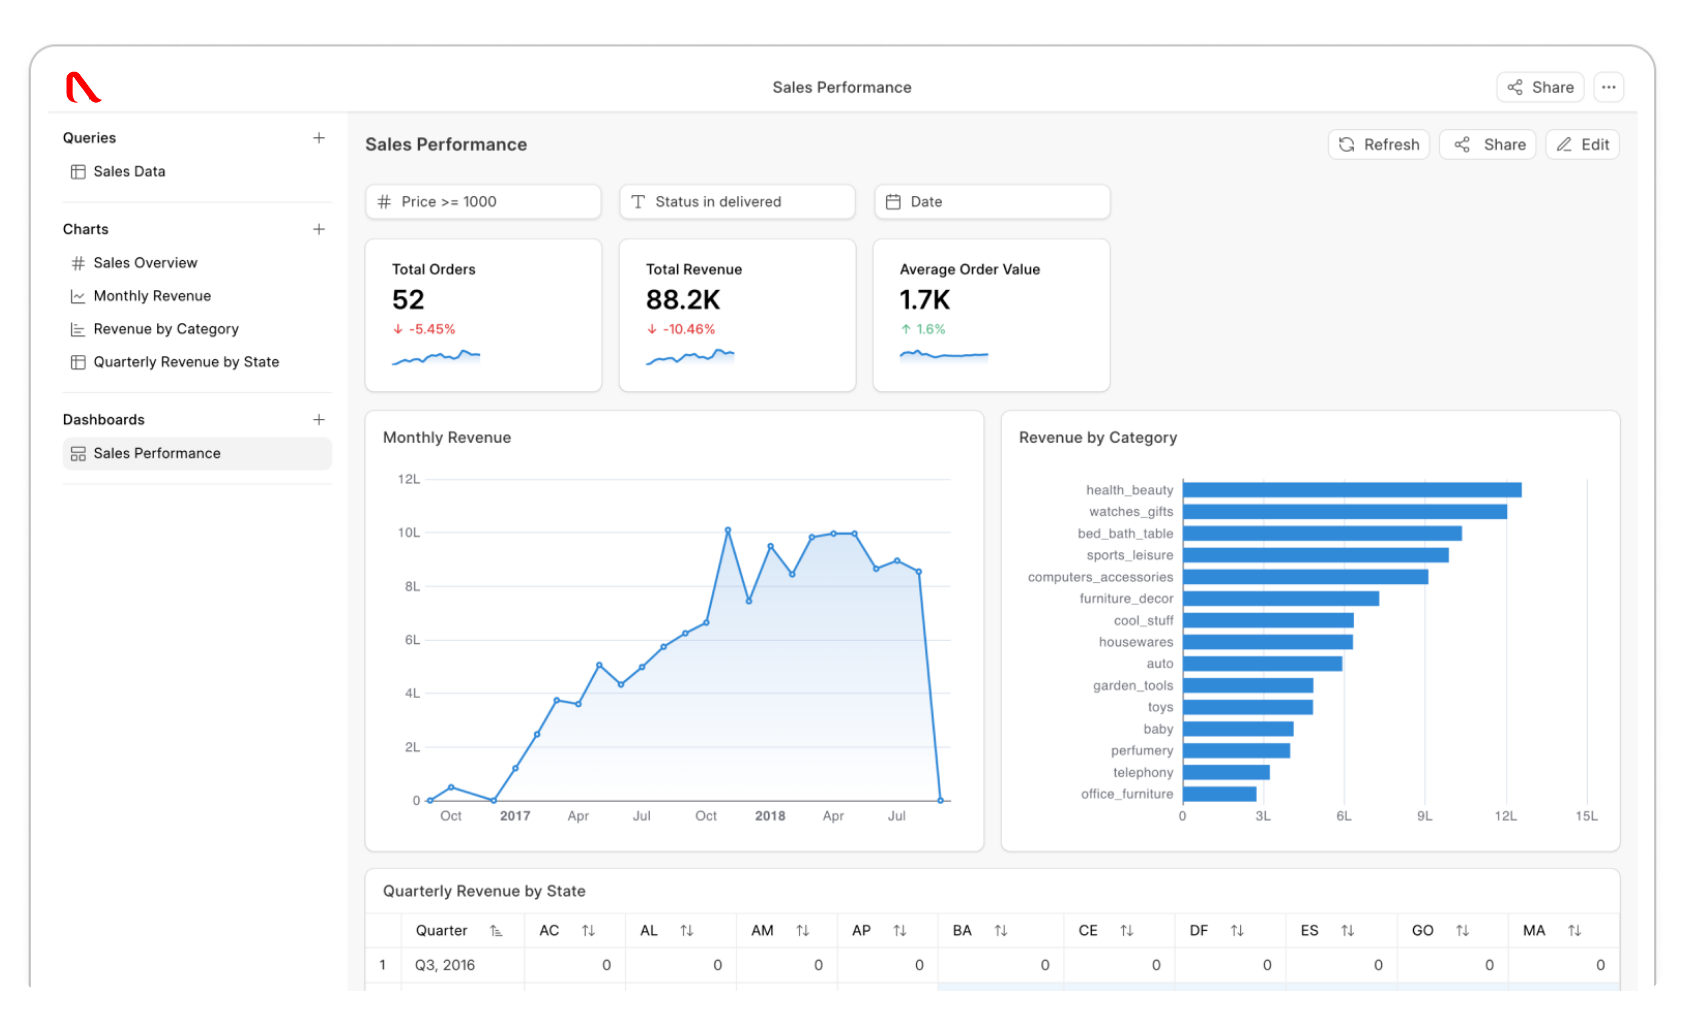Select Sales Performance dashboard in sidebar
1683x1028 pixels.
157,454
